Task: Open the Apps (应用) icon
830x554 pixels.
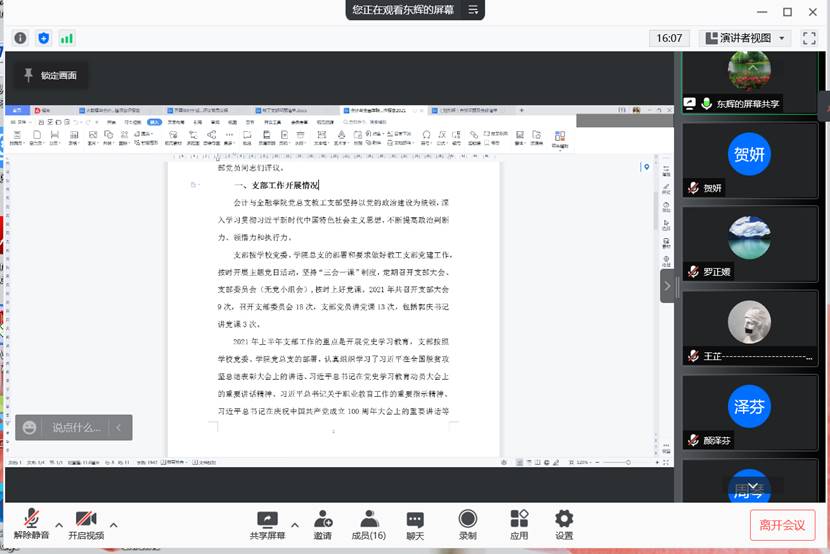Action: click(519, 519)
